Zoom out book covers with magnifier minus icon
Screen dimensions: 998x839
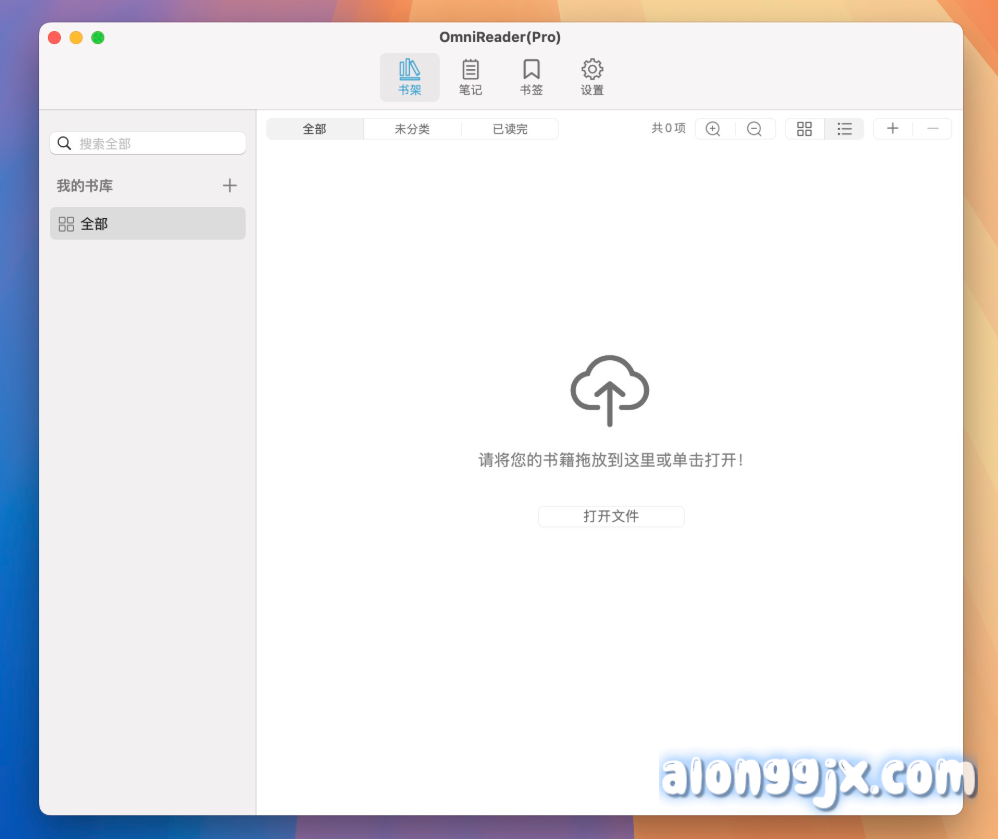[755, 128]
